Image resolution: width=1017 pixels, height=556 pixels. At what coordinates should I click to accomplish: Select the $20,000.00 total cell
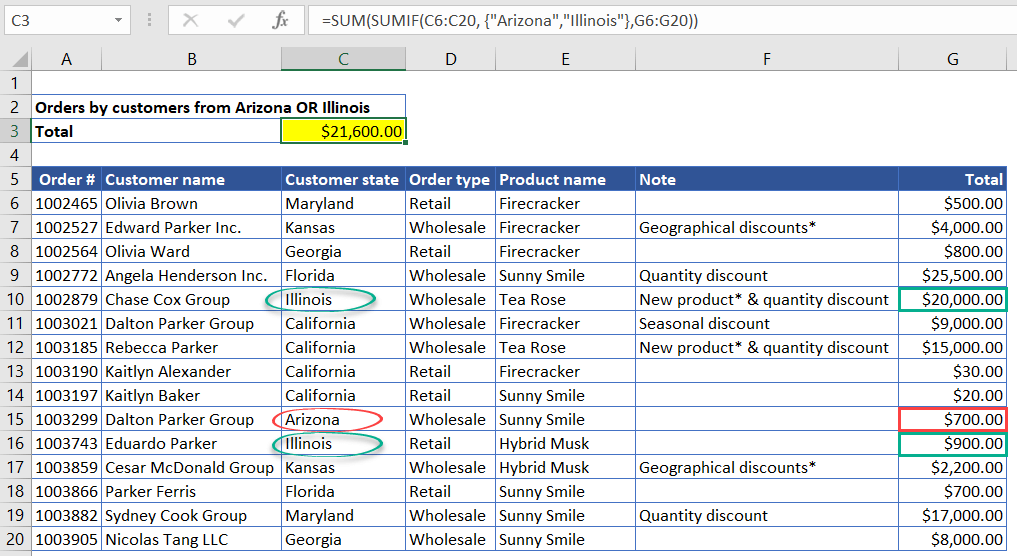[x=952, y=300]
